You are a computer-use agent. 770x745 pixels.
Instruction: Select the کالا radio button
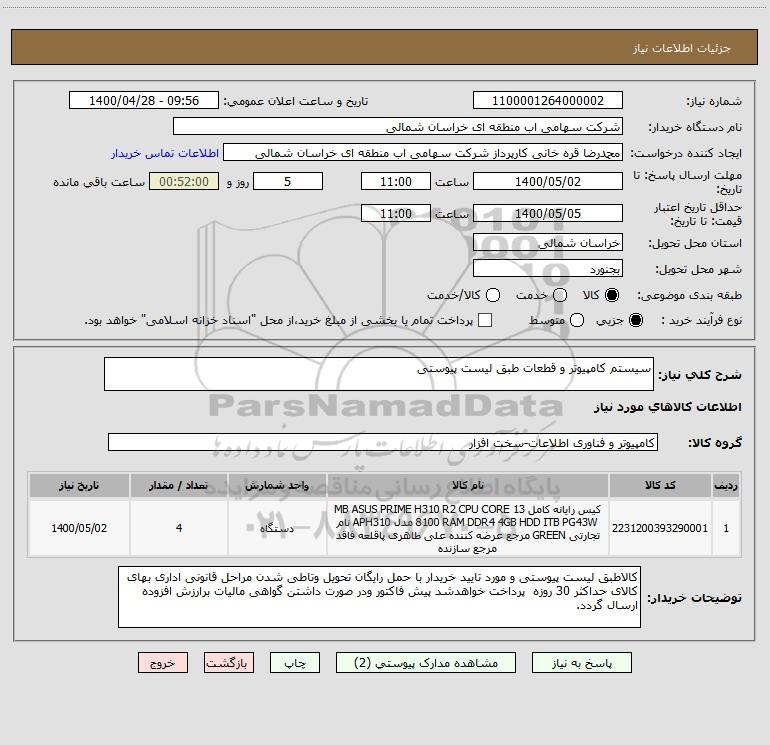612,295
